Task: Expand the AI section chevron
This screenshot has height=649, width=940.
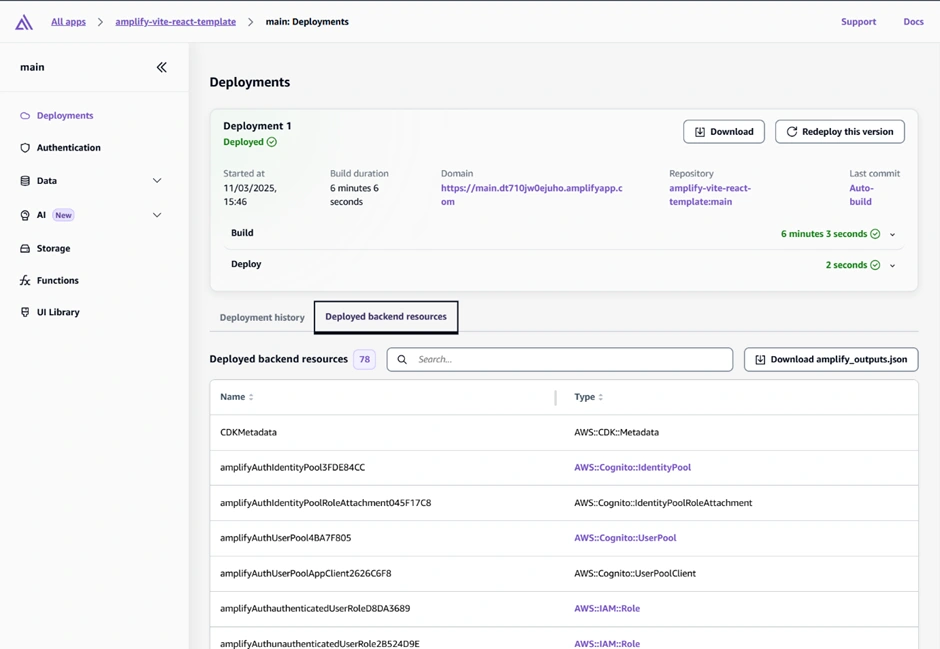Action: pyautogui.click(x=157, y=215)
